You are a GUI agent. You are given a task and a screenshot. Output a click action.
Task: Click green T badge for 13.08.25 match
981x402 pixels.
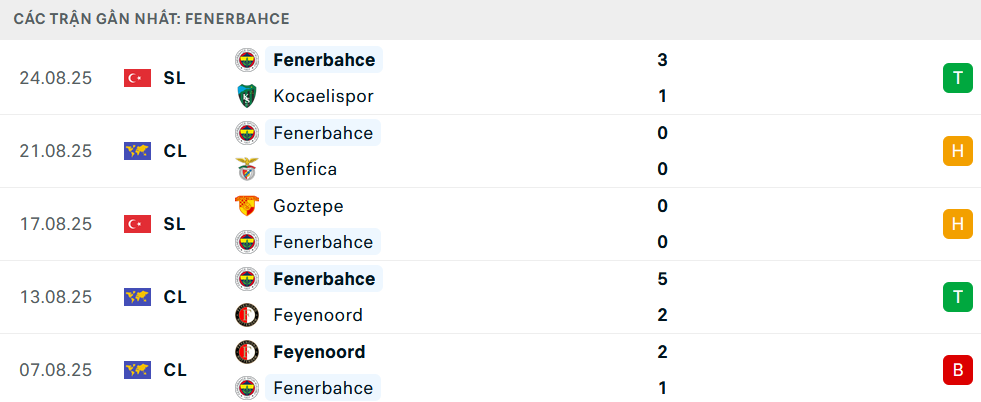pos(957,297)
